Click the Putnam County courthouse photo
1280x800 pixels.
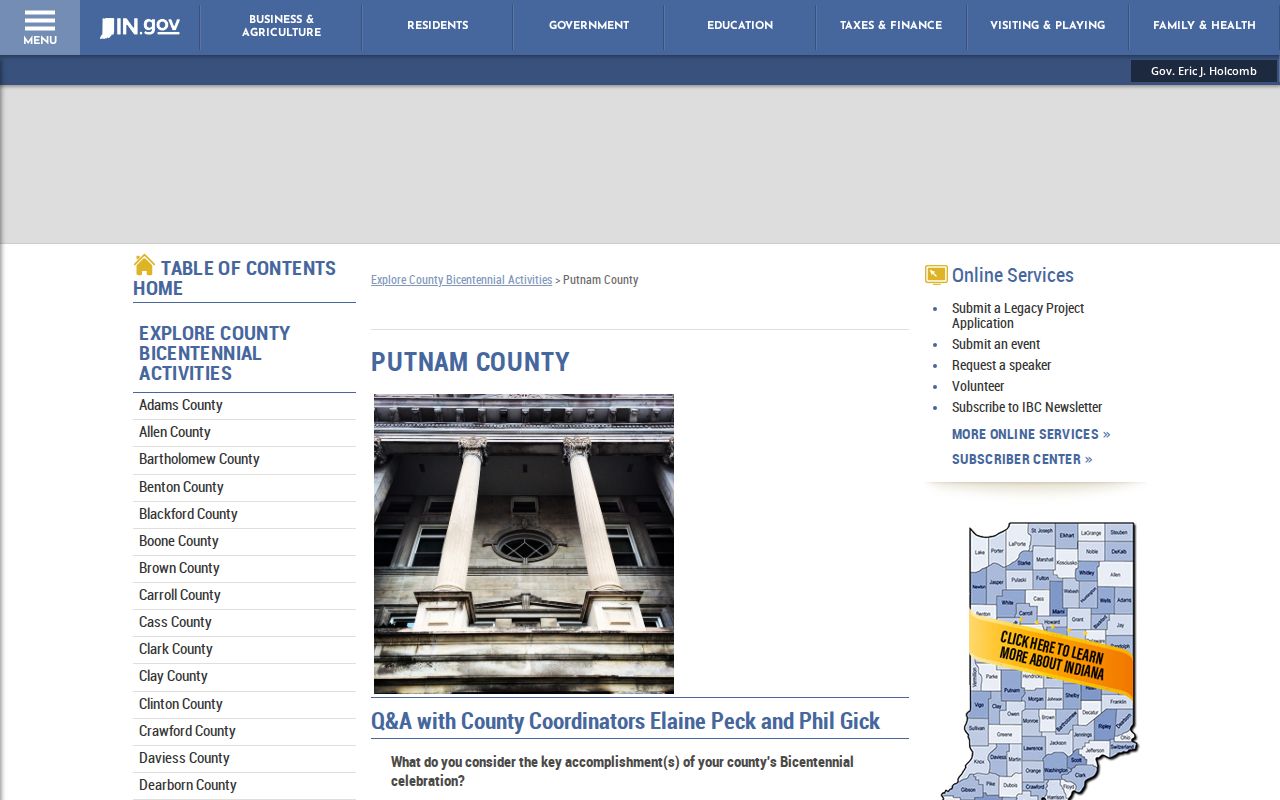[x=524, y=544]
